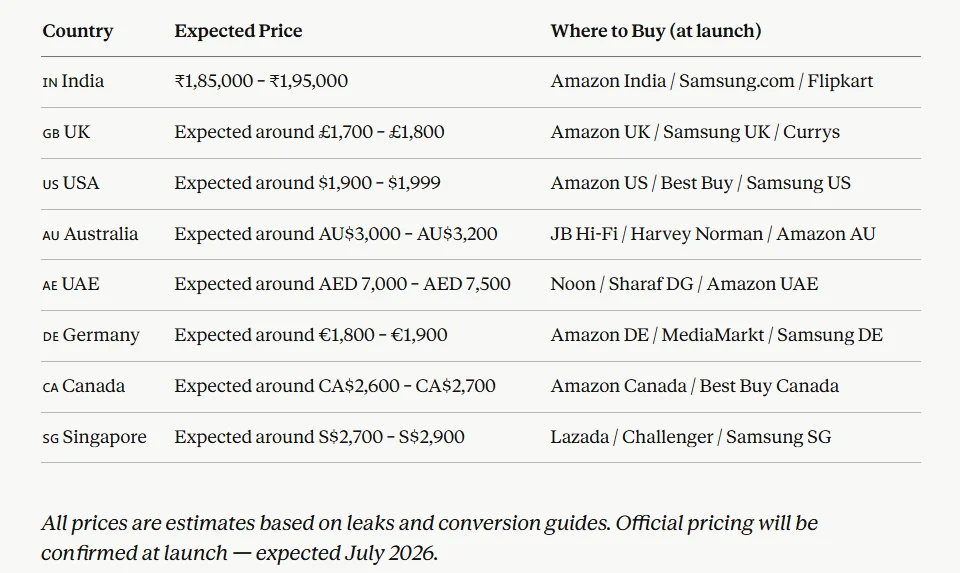Screen dimensions: 960x573
Task: Click Amazon India / Samsung.com / Flipkart cell
Action: [x=711, y=81]
